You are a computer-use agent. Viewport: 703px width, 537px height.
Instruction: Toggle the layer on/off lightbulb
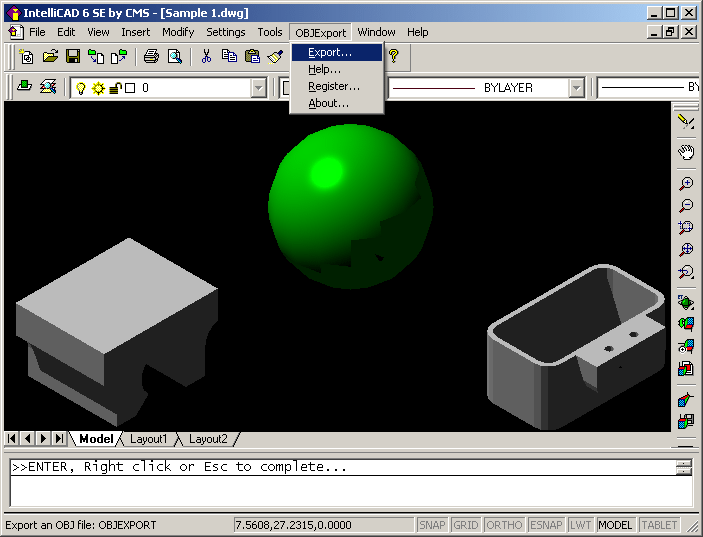(x=81, y=88)
